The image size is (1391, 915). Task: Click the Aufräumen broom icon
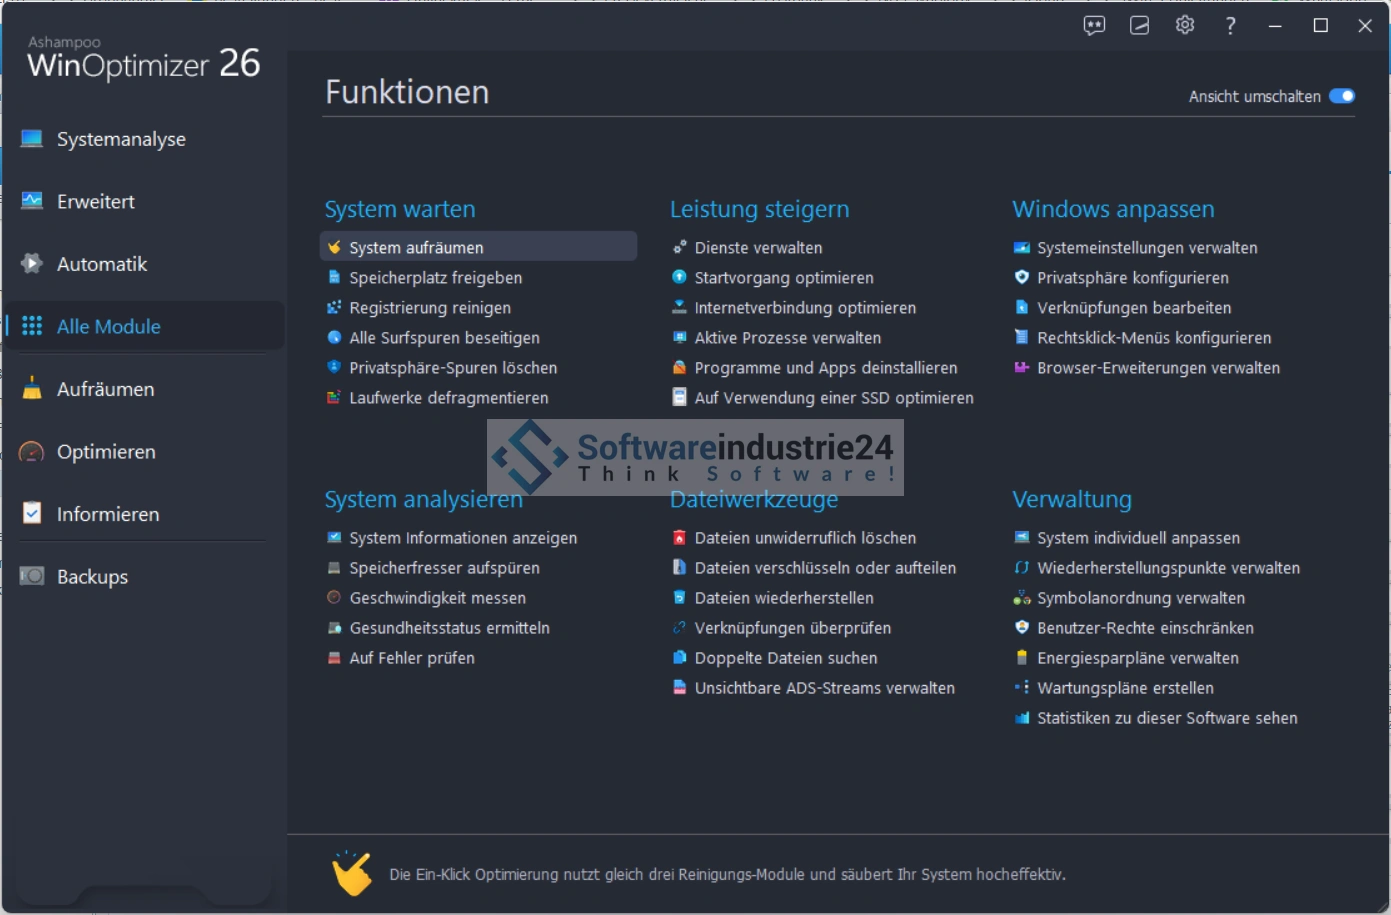pos(32,389)
